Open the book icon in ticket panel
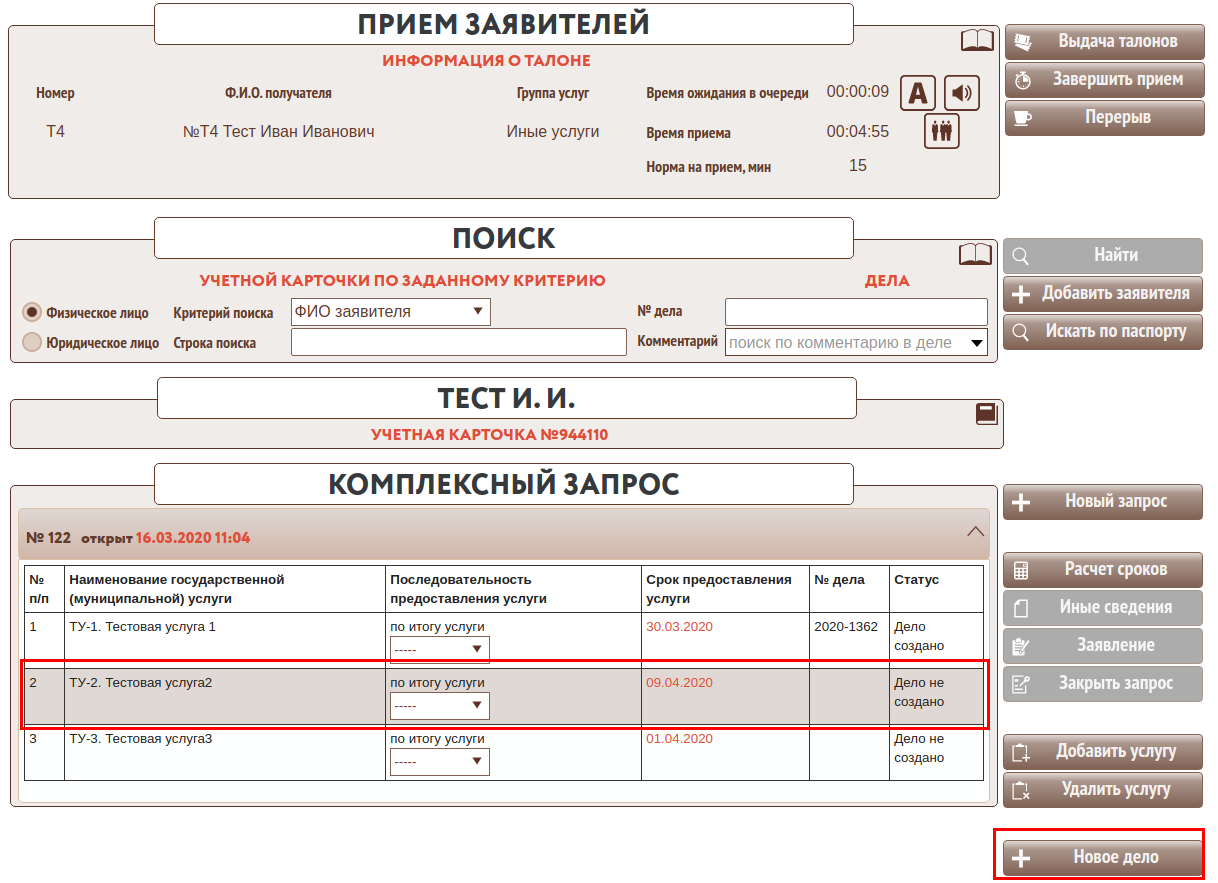Image resolution: width=1218 pixels, height=883 pixels. pos(977,41)
